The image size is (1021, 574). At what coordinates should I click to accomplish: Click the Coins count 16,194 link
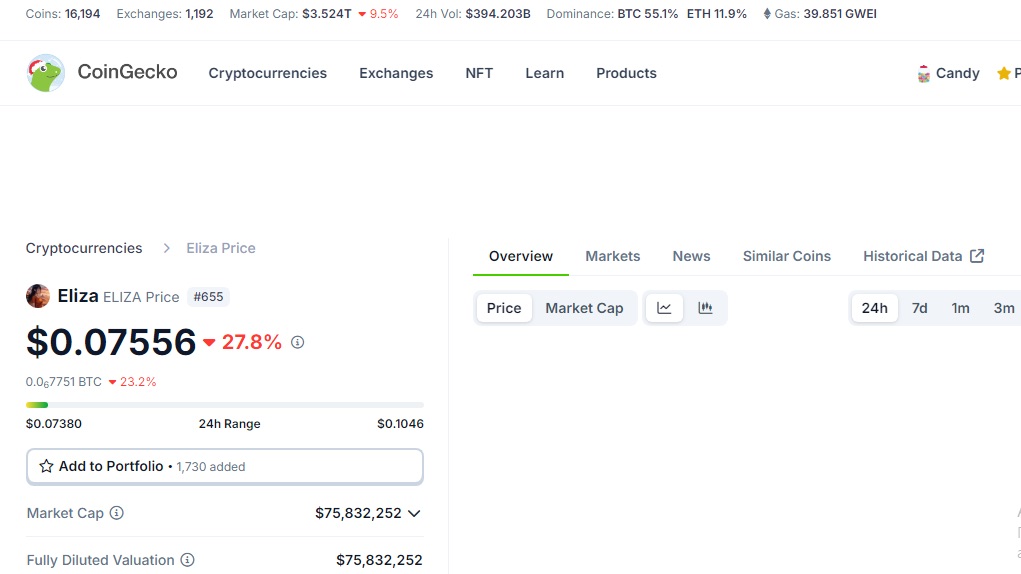pos(82,14)
